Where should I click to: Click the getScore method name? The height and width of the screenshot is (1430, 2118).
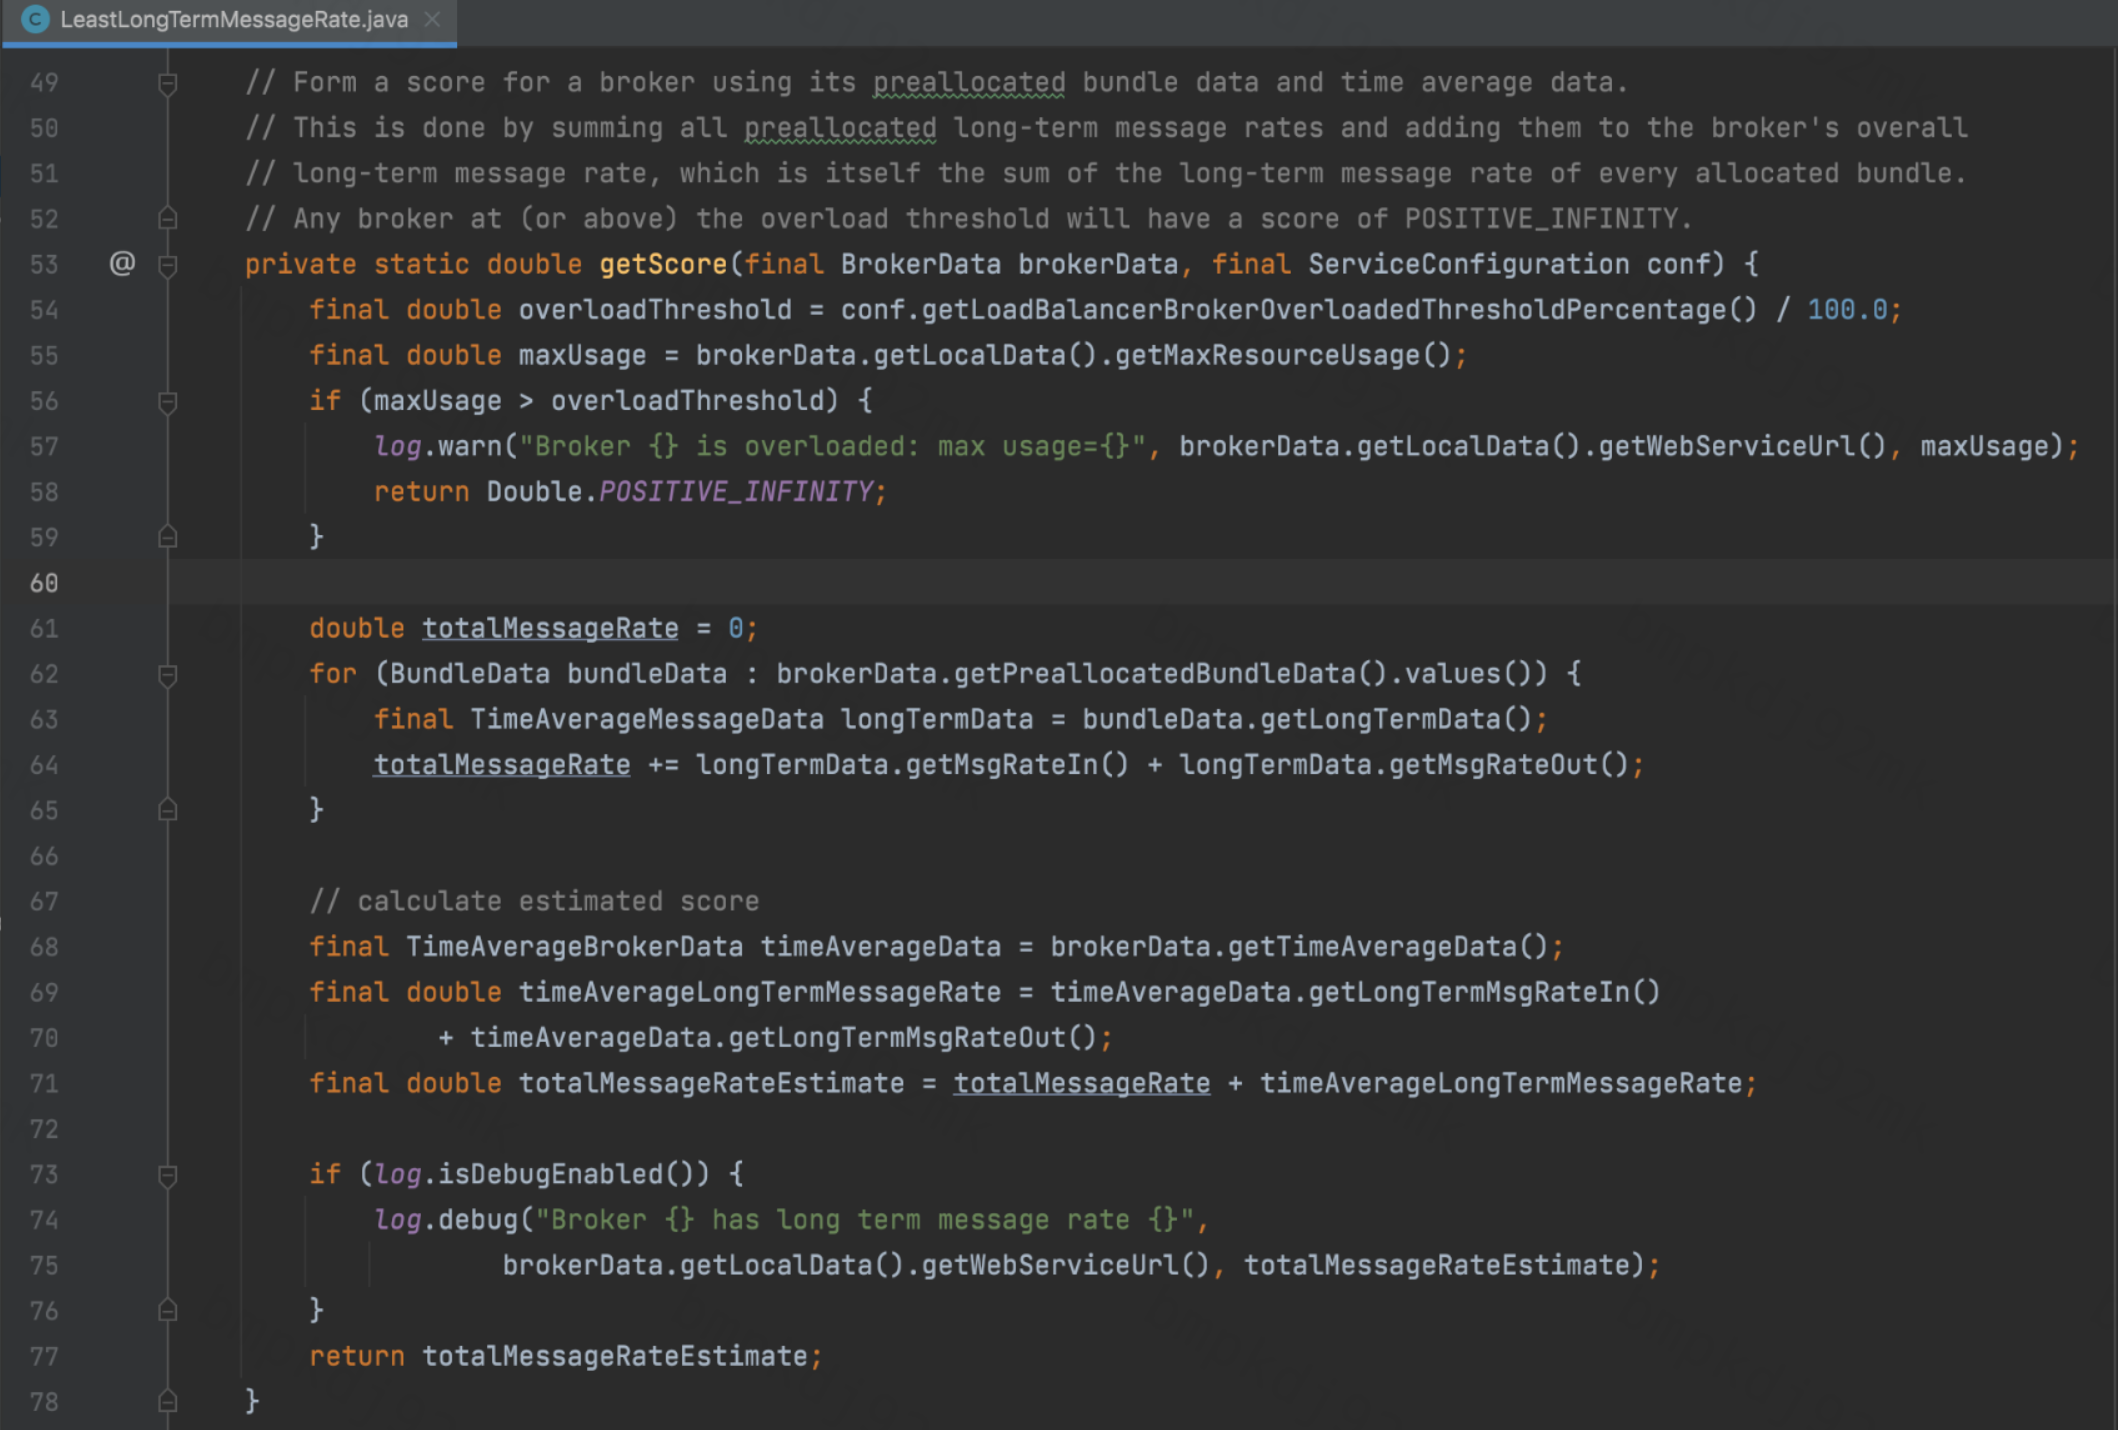(x=663, y=264)
